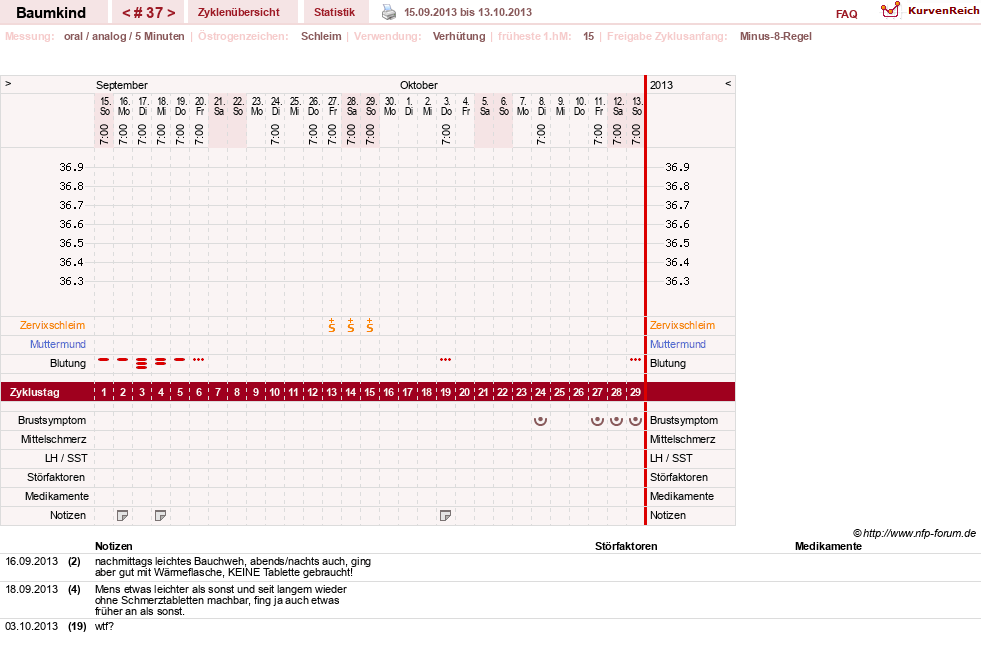
Task: Click the Verhütung usage value
Action: tap(459, 36)
